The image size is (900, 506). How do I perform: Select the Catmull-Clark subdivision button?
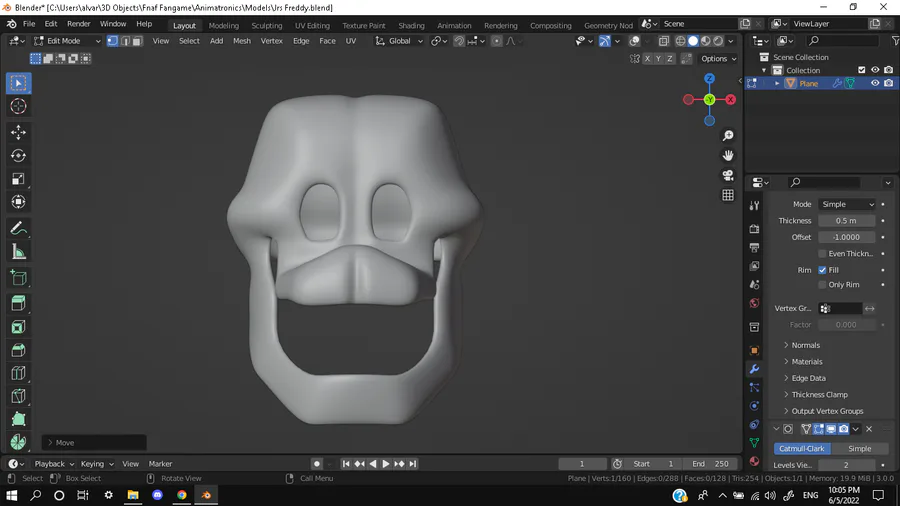(x=802, y=449)
